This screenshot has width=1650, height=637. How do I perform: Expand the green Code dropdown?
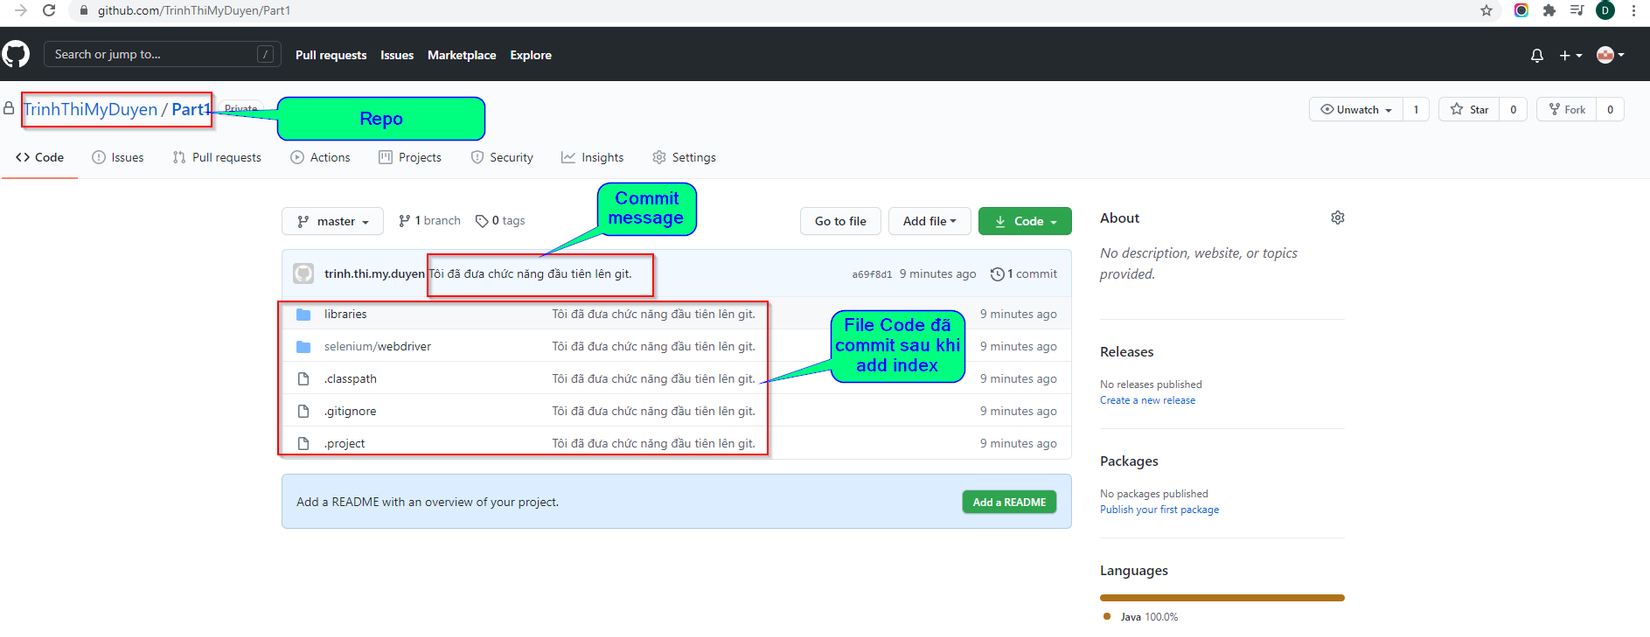[x=1025, y=221]
